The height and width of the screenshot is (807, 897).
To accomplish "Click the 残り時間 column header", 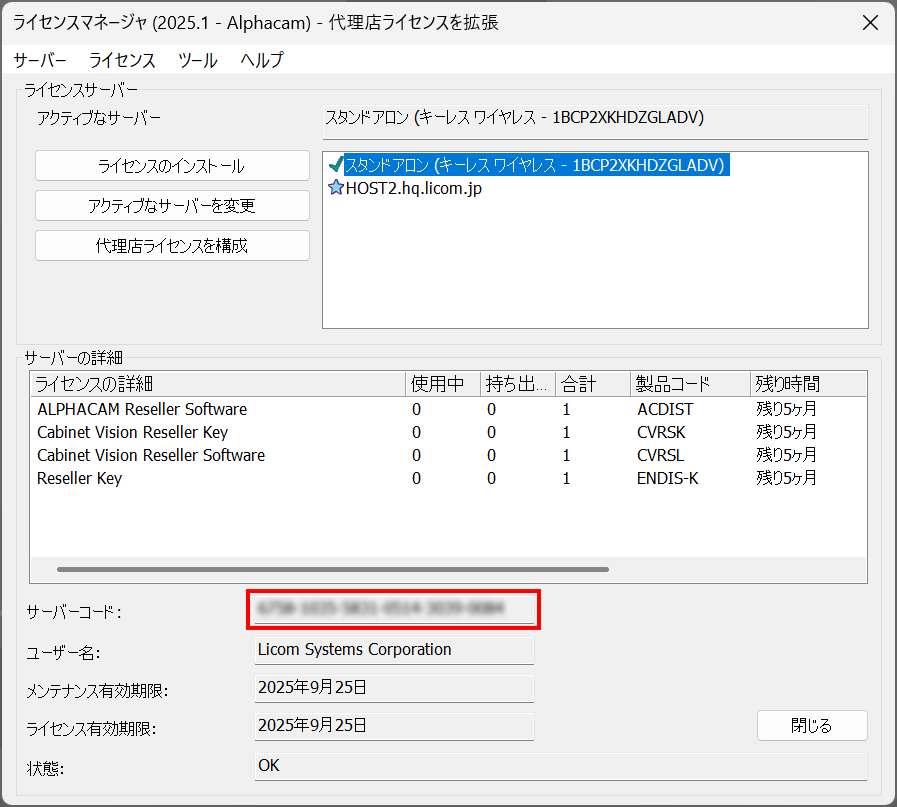I will pos(808,384).
